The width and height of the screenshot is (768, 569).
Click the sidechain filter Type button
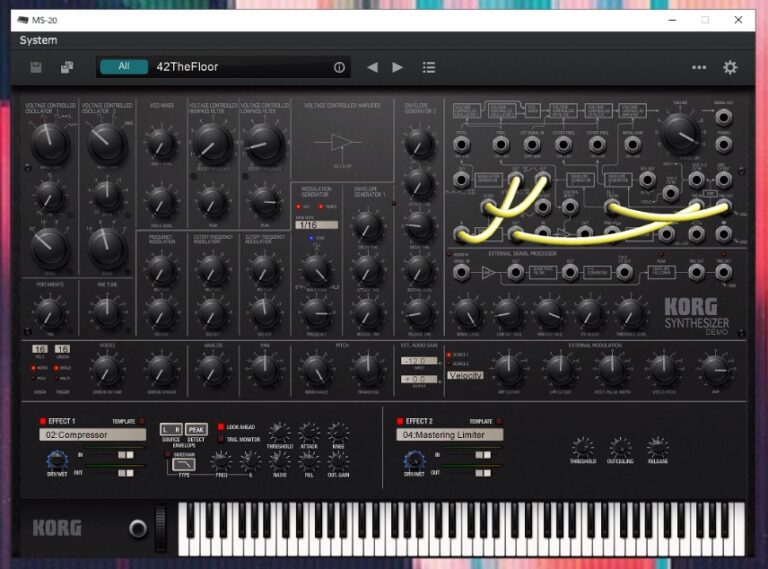[184, 464]
